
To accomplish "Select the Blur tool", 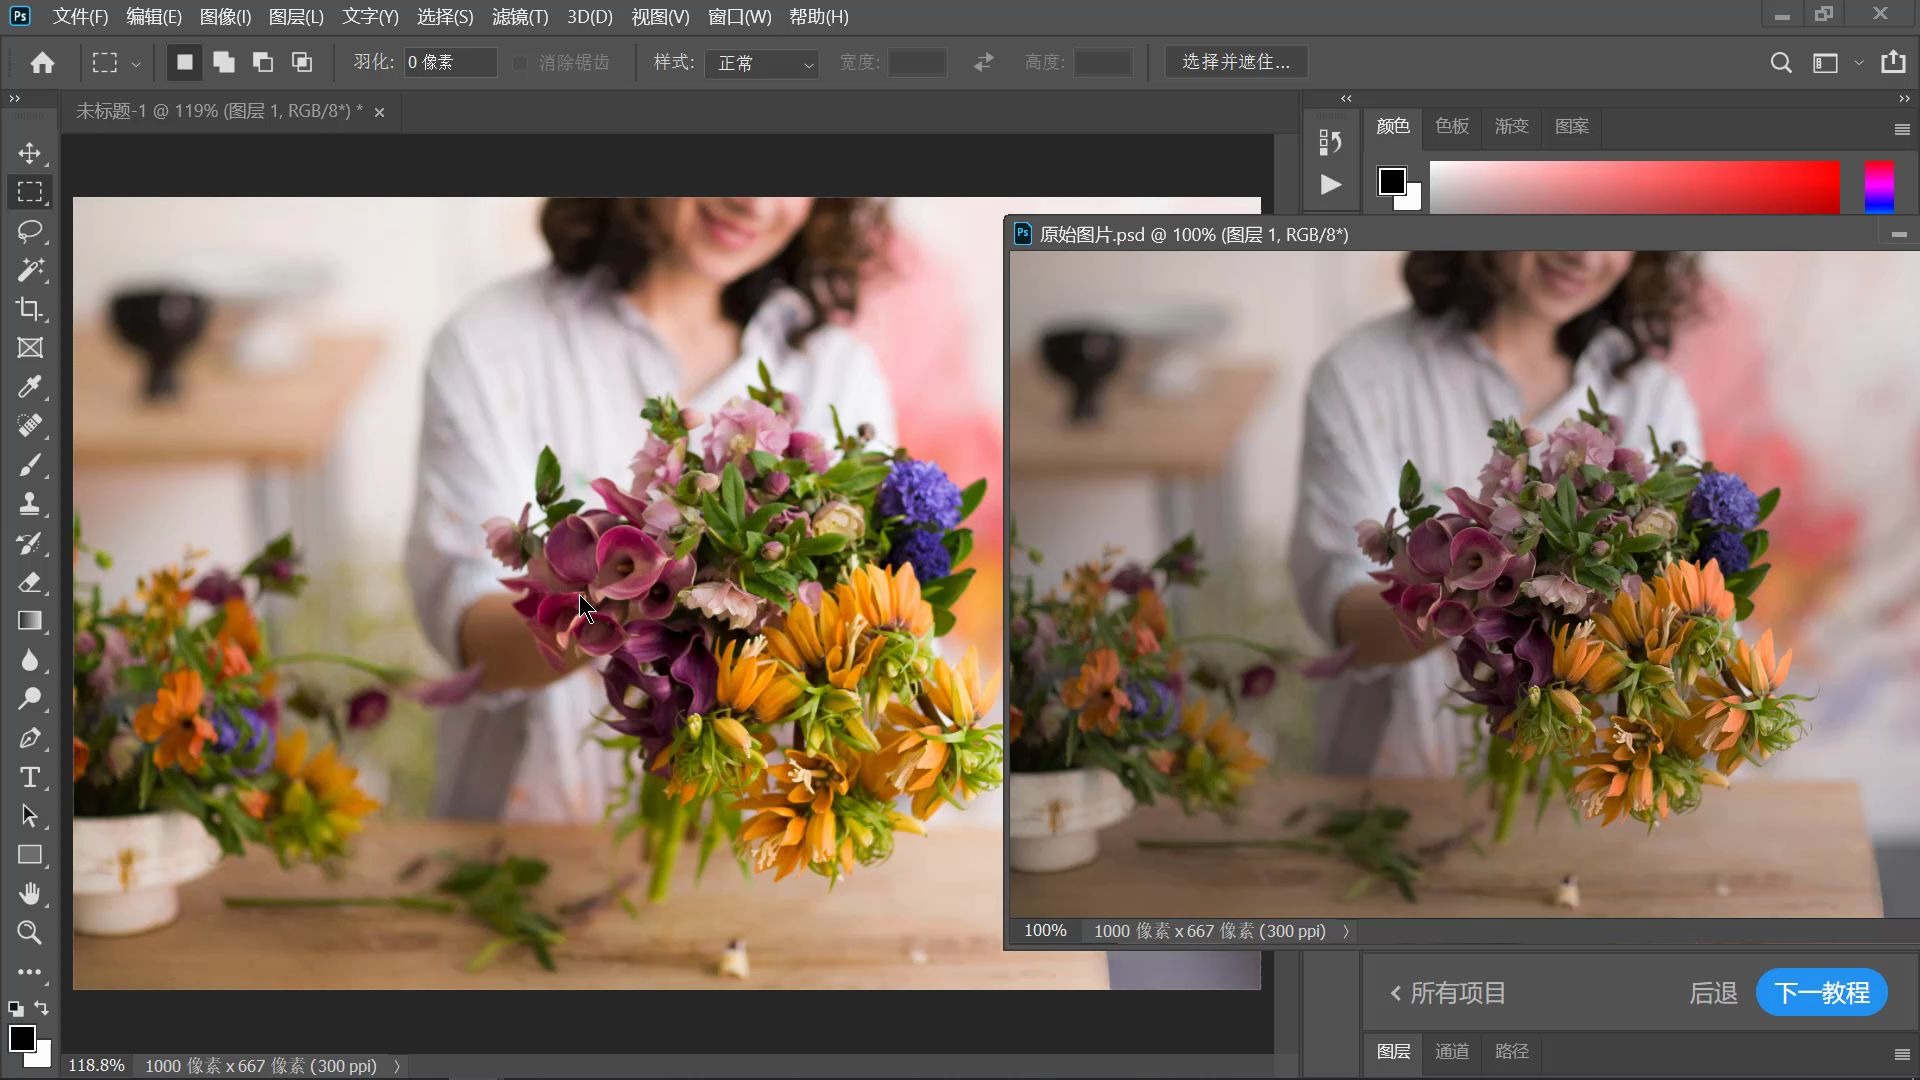I will coord(30,660).
